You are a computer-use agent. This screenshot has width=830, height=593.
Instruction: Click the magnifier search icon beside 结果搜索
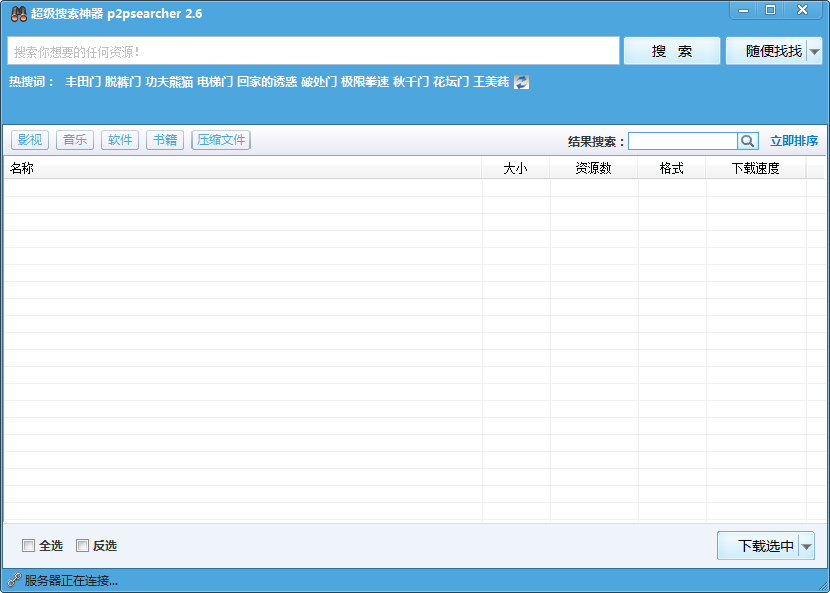747,140
